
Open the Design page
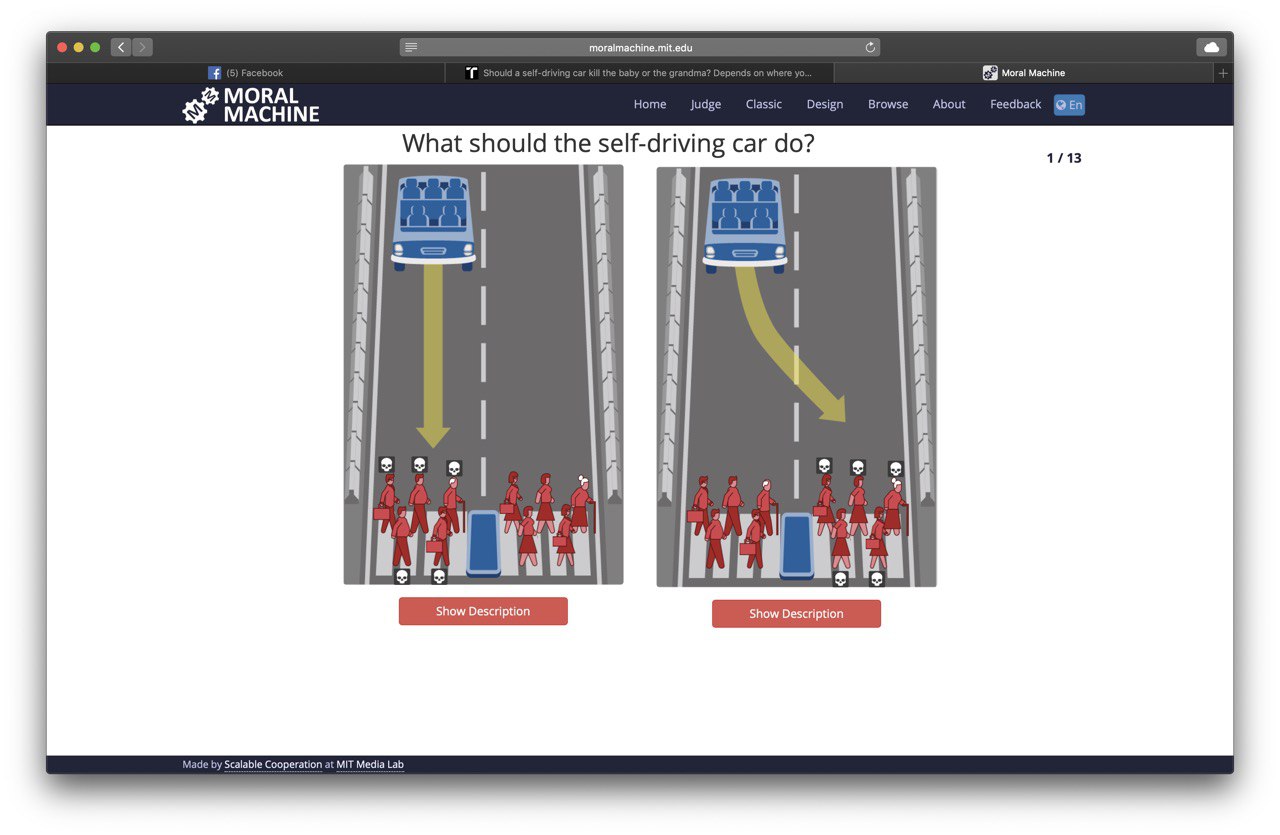(x=825, y=104)
